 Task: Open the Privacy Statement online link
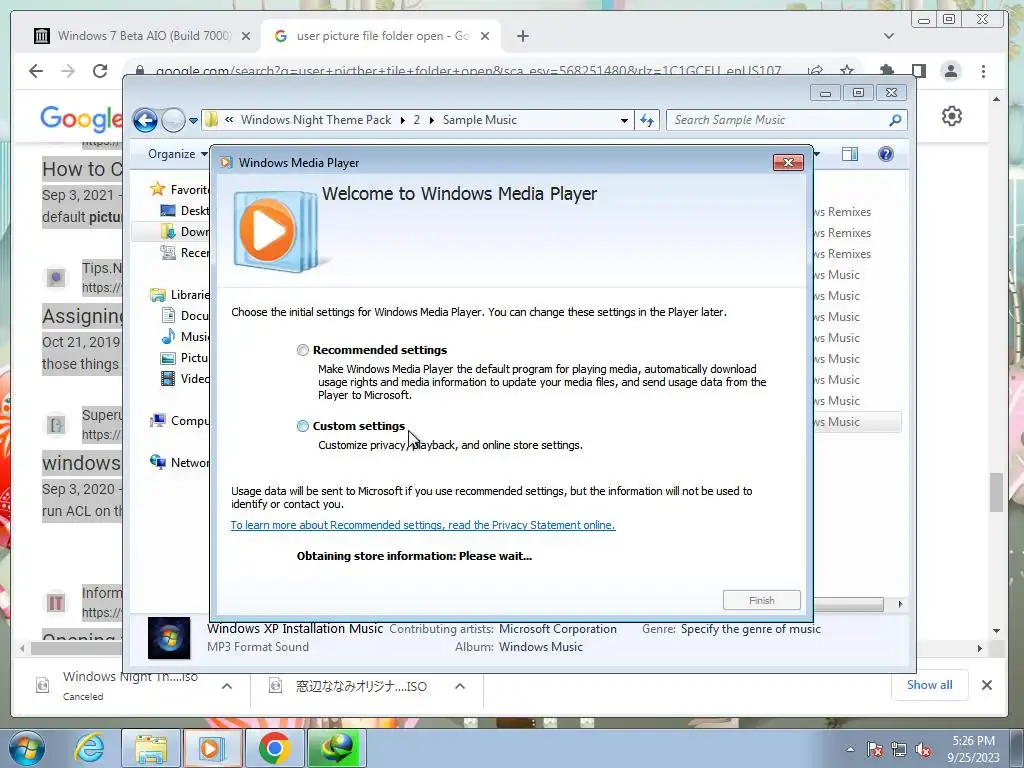423,525
